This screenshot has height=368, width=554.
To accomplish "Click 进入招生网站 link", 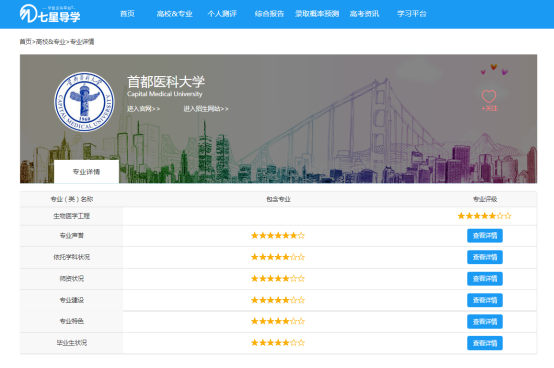I will [x=206, y=109].
